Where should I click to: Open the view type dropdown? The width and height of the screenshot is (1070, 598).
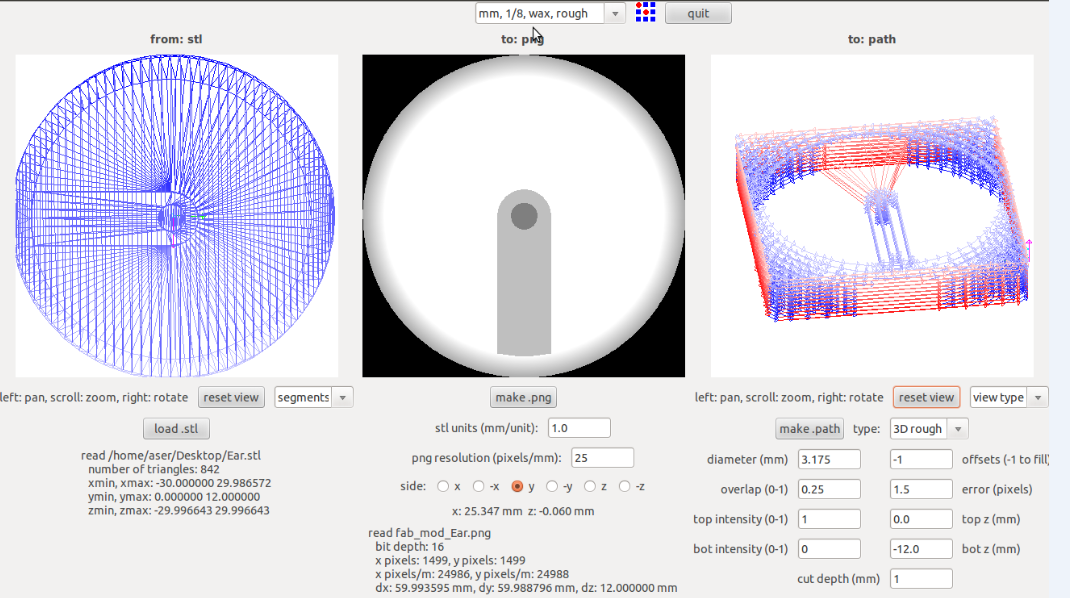(x=1009, y=397)
